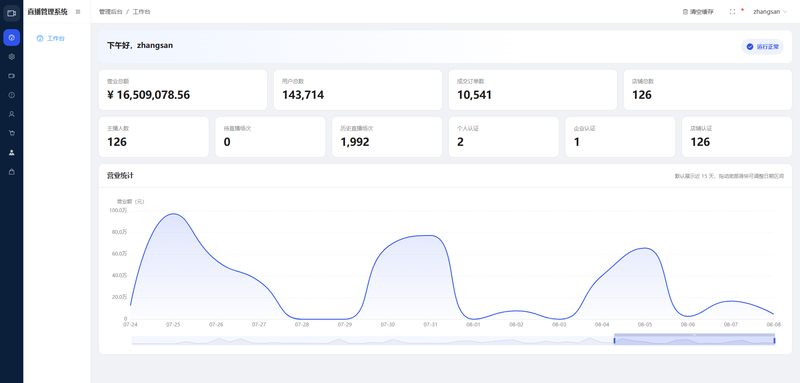Image resolution: width=800 pixels, height=383 pixels.
Task: Open the solid person icon in sidebar
Action: click(x=11, y=152)
